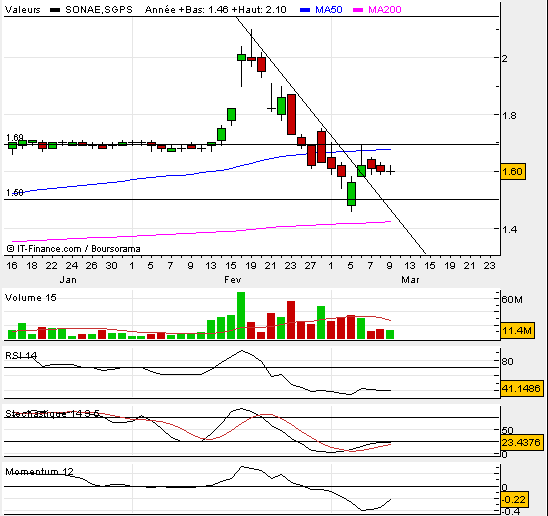Click the magenta MA200 legend swatch
The image size is (548, 516).
click(x=358, y=10)
